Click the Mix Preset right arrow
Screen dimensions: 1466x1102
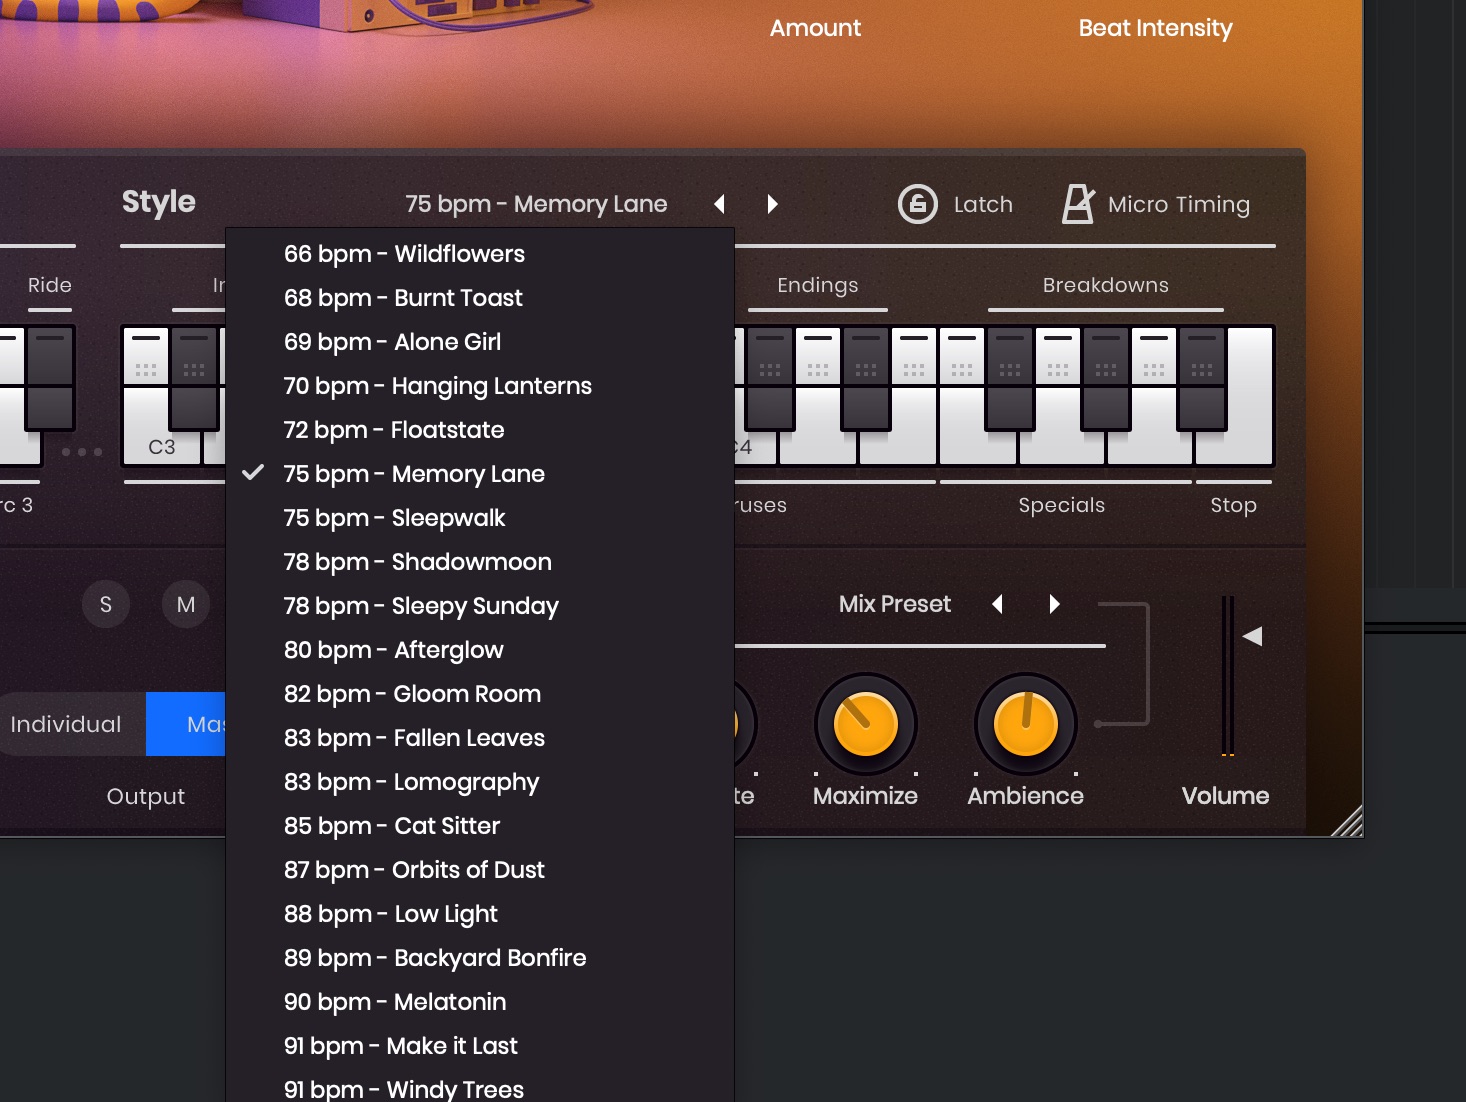point(1054,604)
